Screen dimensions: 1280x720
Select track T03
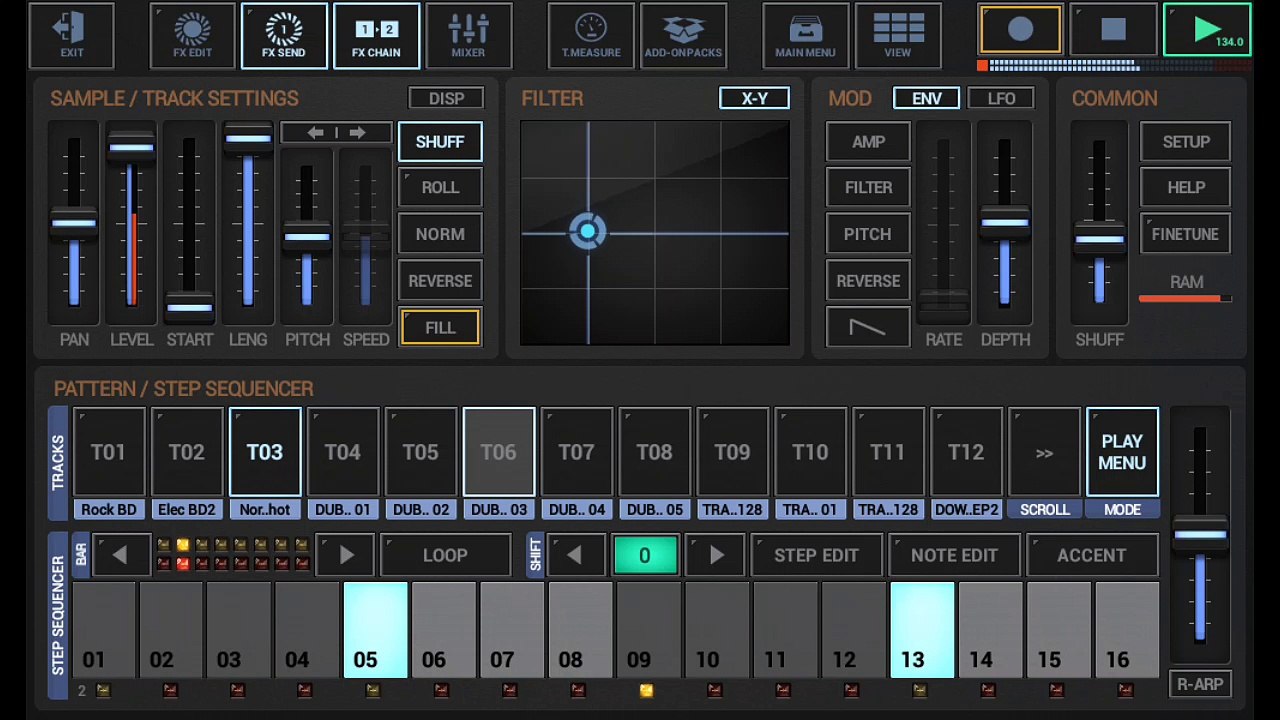tap(265, 452)
